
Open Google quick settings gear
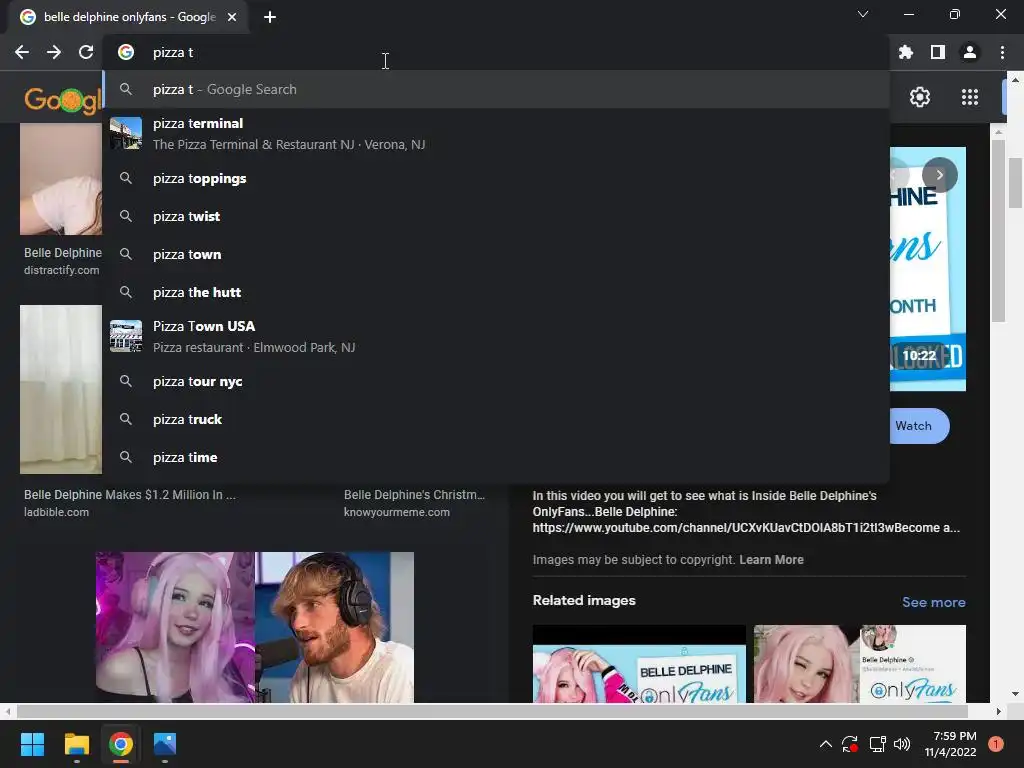pos(920,97)
